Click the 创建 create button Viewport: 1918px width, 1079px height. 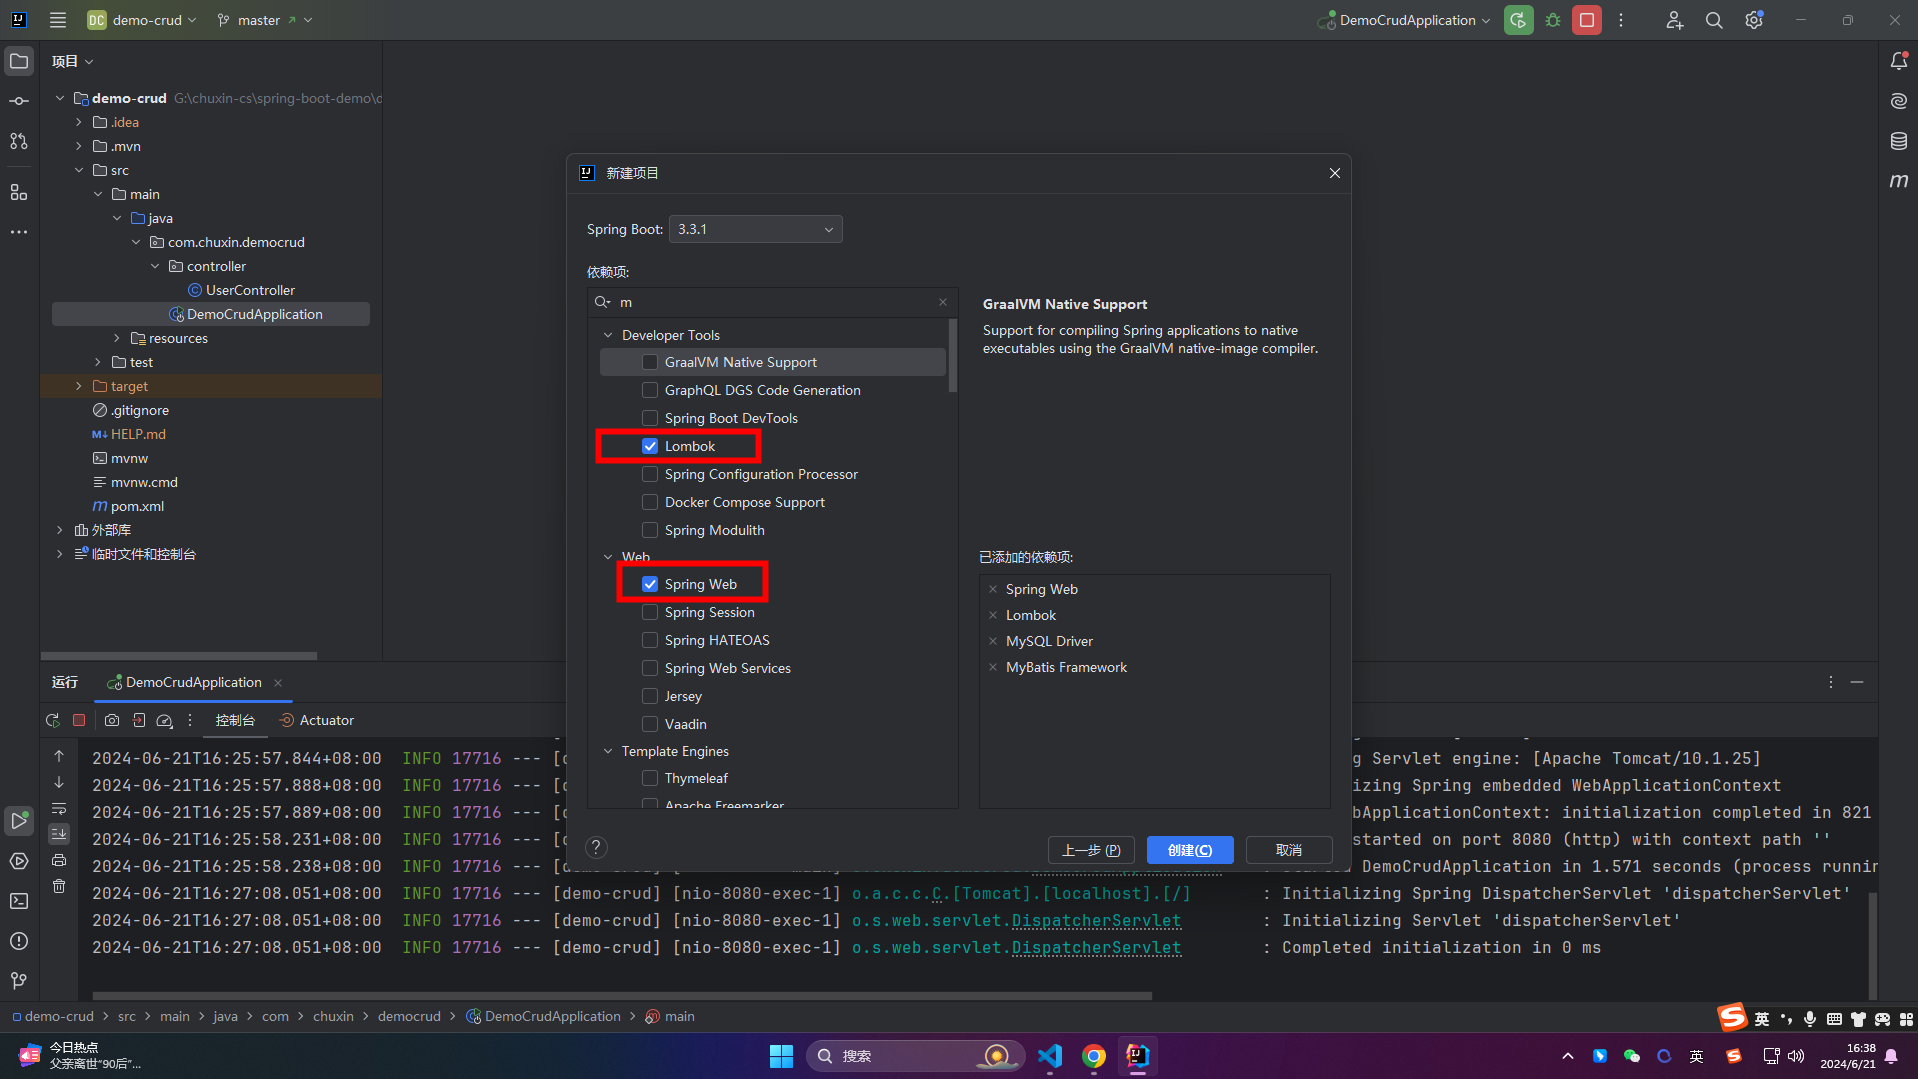pos(1190,850)
